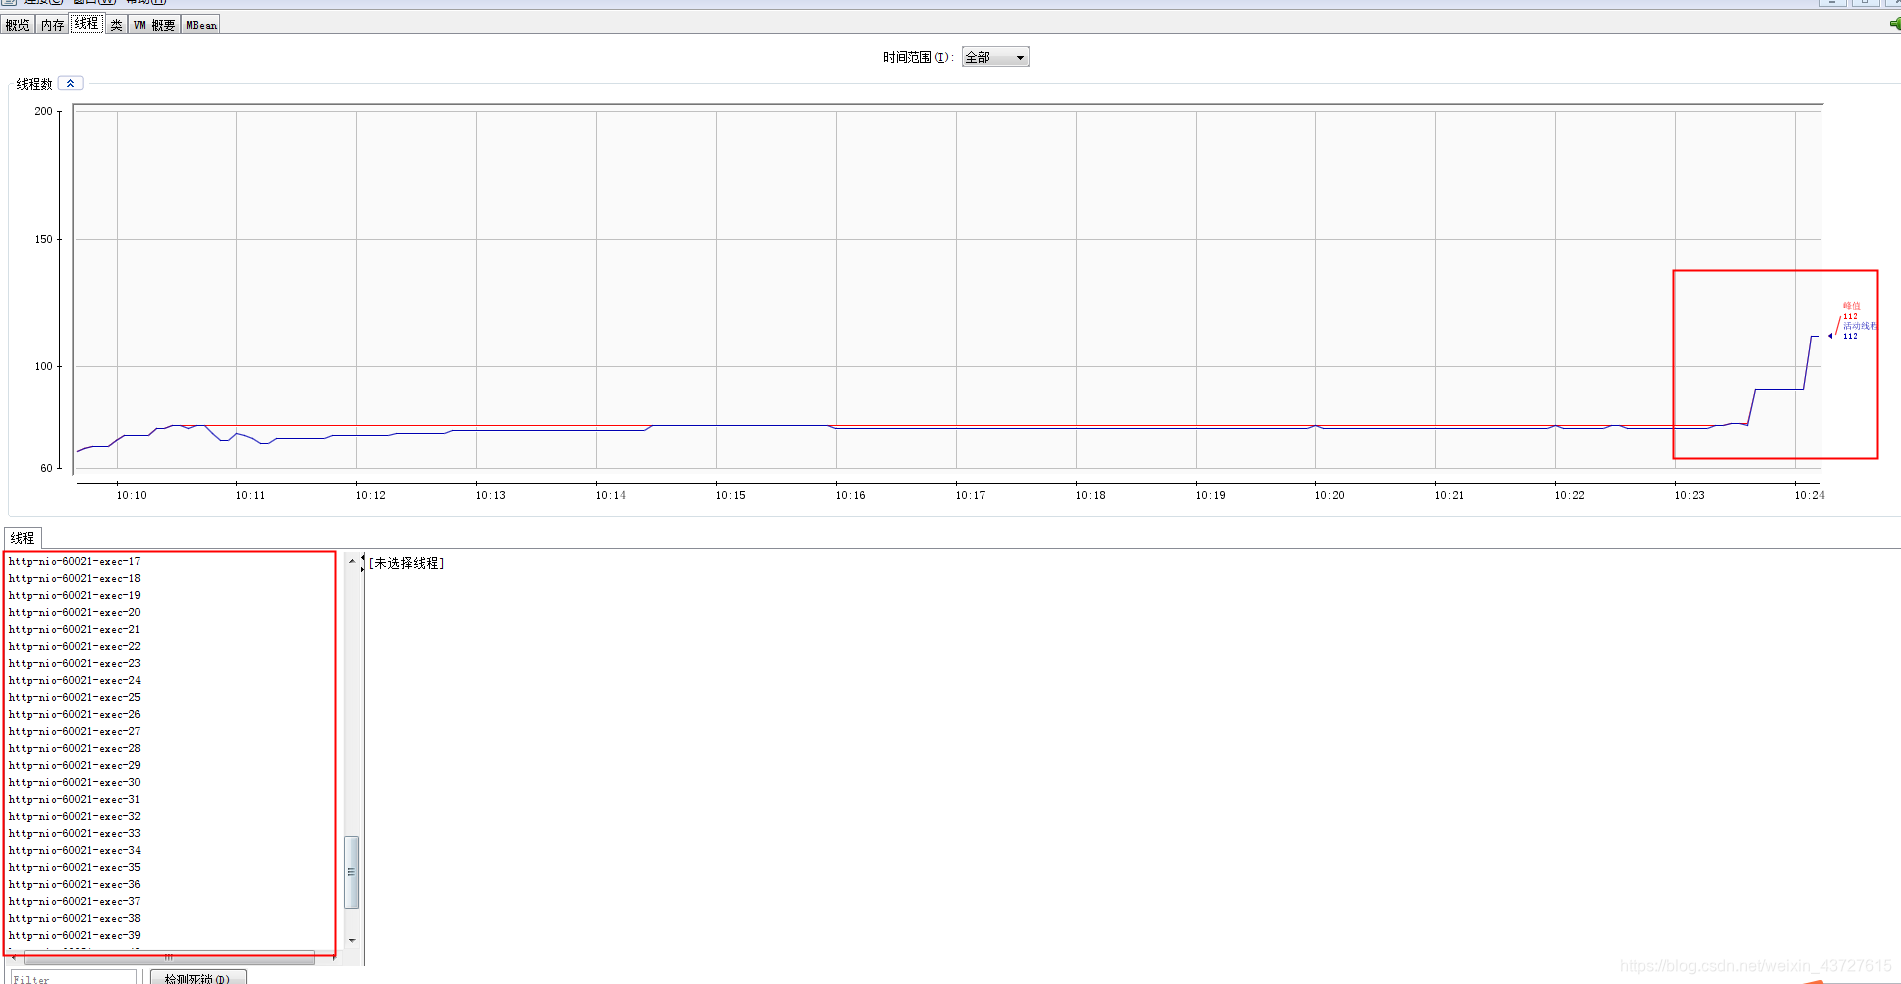Select thread http-nio-60021-exec-30
Viewport: 1901px width, 984px height.
(75, 782)
